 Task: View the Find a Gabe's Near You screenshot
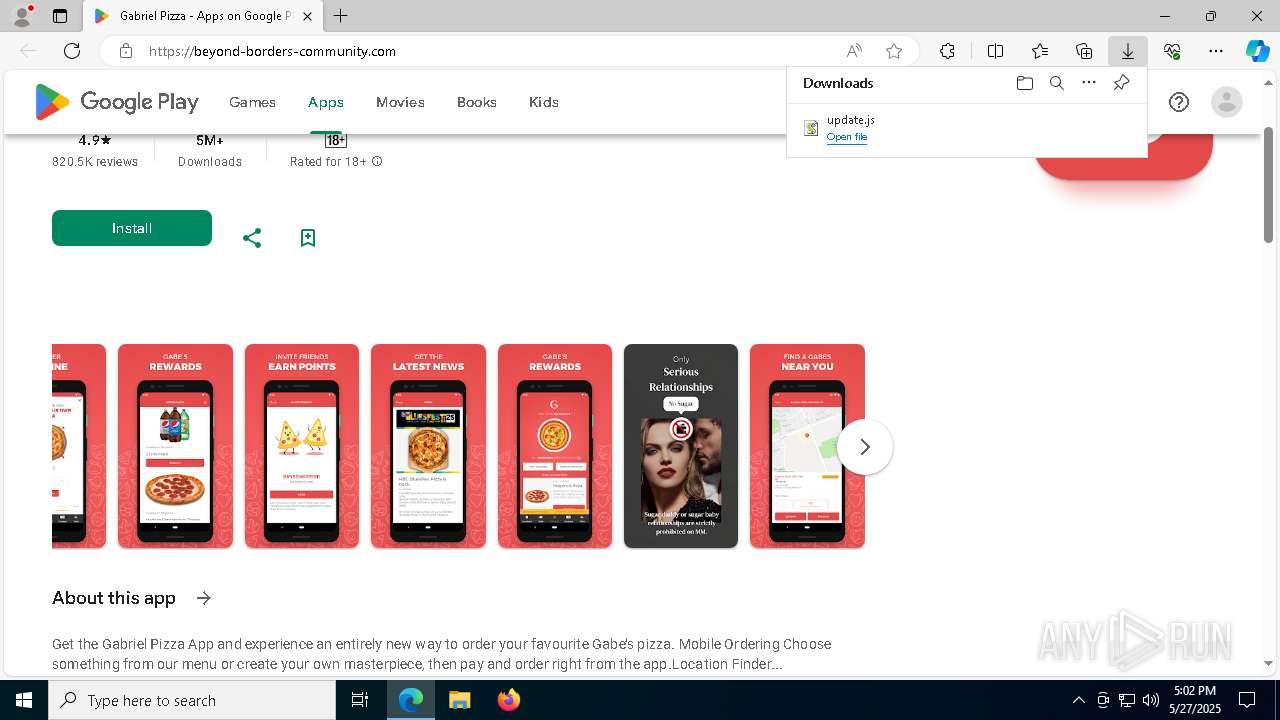coord(807,446)
